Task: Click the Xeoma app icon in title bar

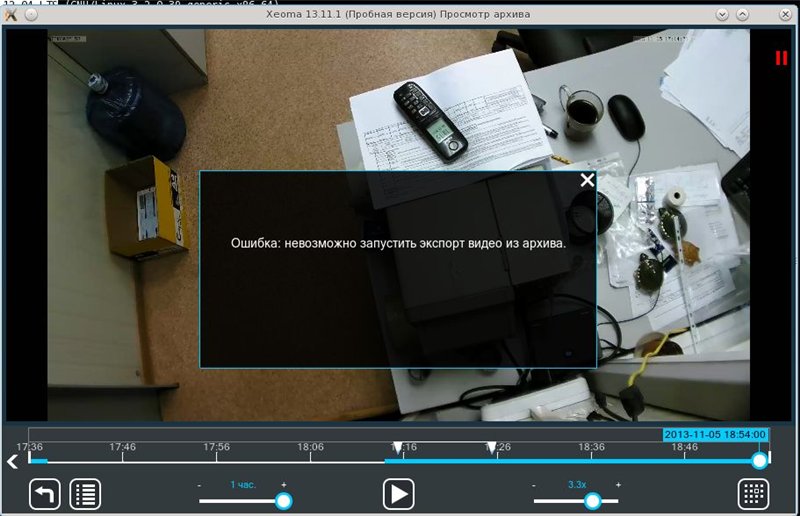Action: 10,15
